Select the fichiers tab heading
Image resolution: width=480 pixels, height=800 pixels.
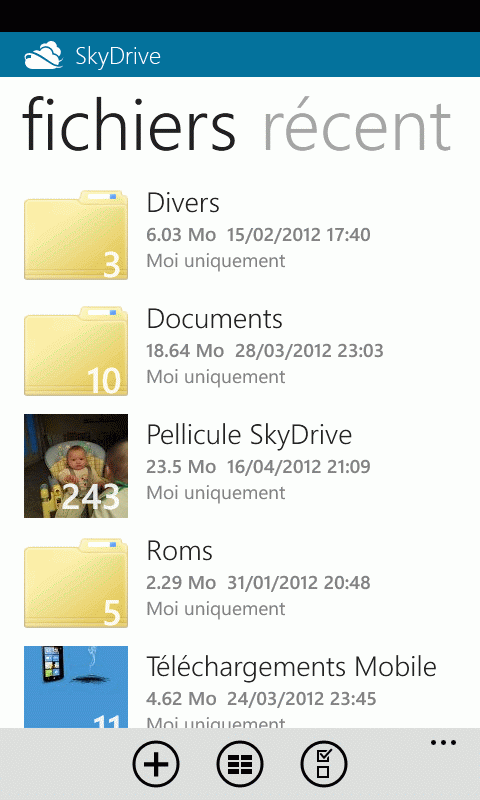click(129, 124)
